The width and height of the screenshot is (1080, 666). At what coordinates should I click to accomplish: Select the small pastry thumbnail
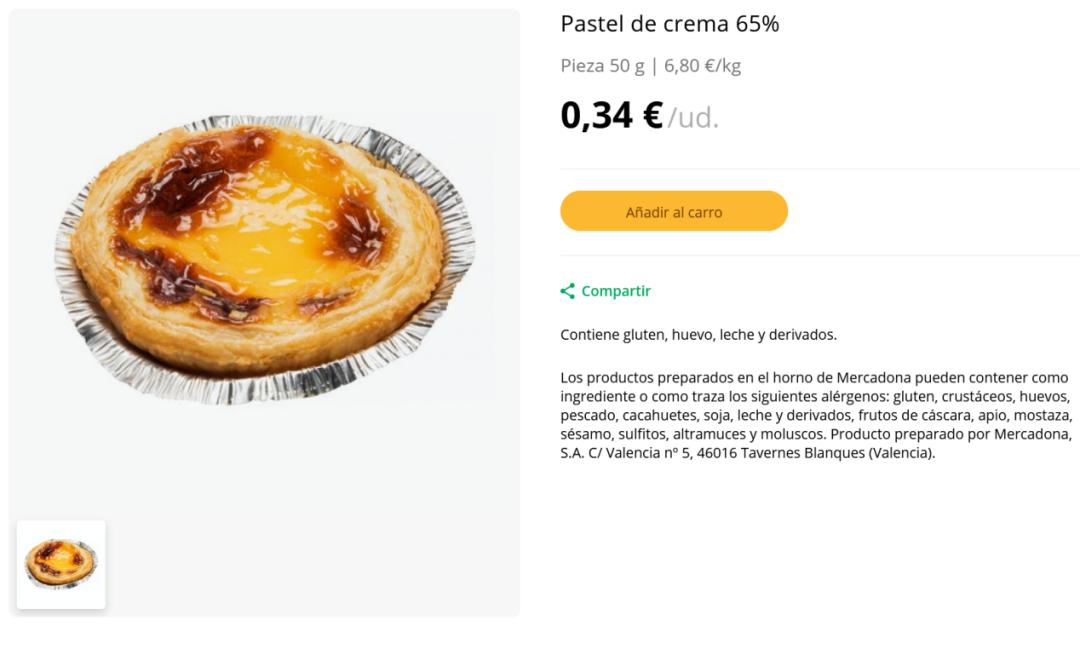click(61, 564)
